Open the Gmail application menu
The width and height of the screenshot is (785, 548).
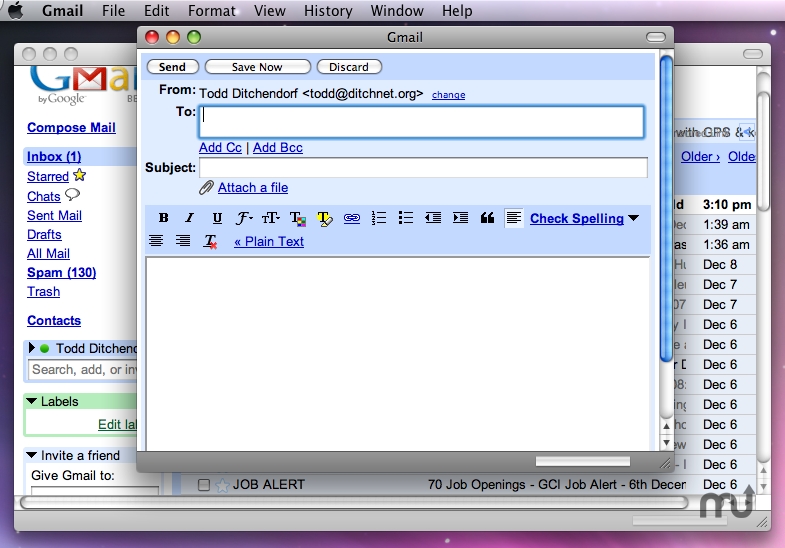point(62,11)
